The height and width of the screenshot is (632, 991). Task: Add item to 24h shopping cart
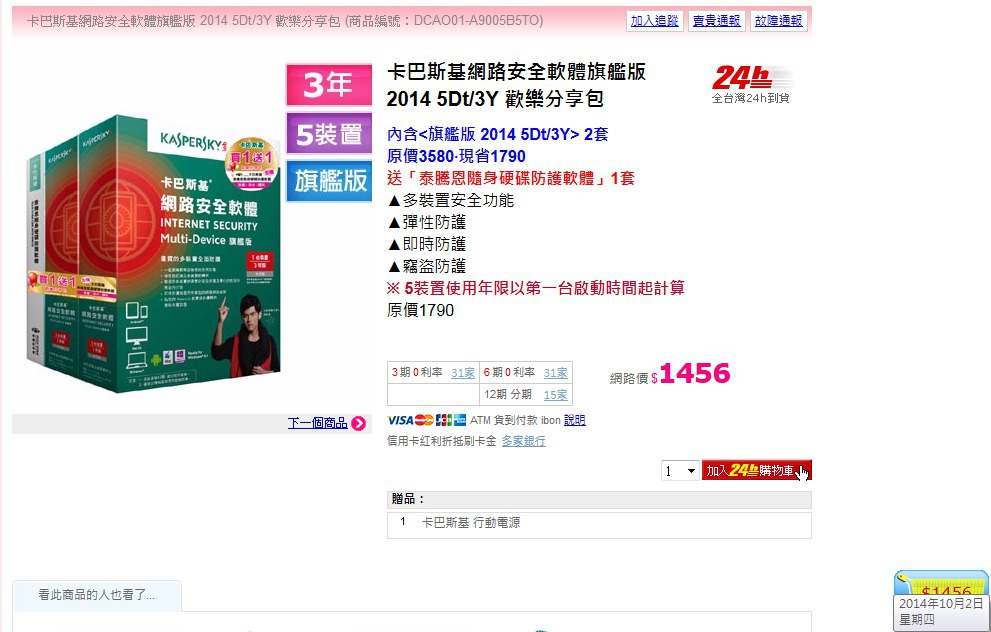[x=757, y=470]
